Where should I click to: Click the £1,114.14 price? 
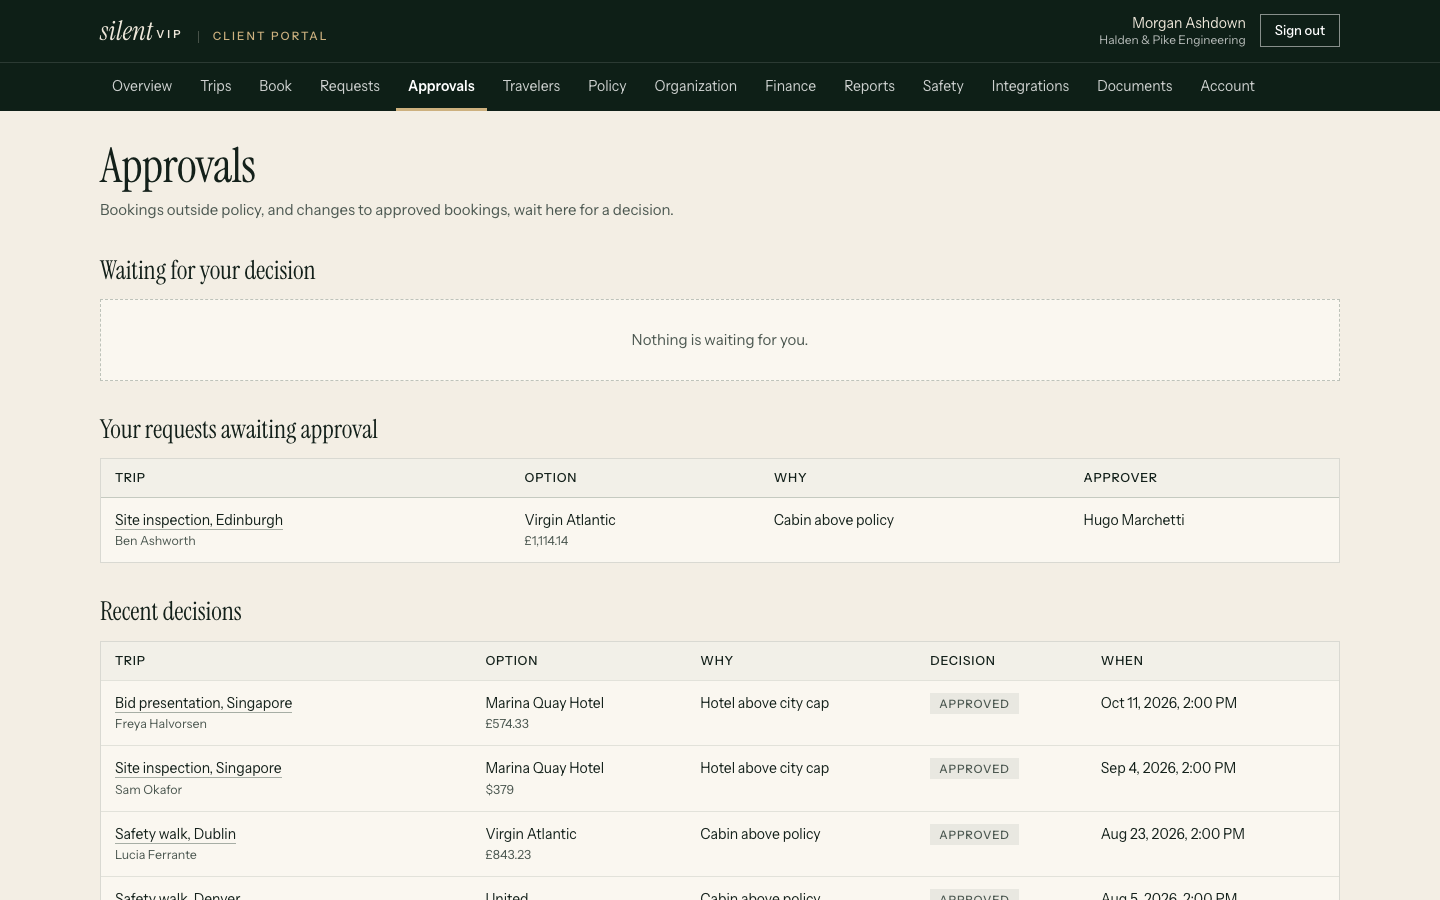(546, 541)
